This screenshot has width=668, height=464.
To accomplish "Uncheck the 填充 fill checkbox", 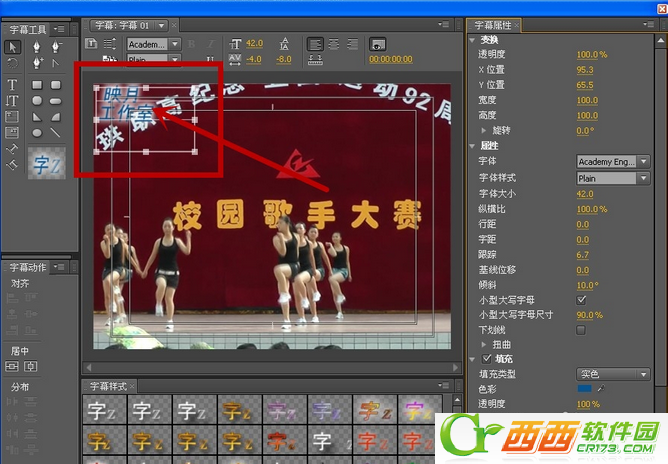I will coord(473,359).
